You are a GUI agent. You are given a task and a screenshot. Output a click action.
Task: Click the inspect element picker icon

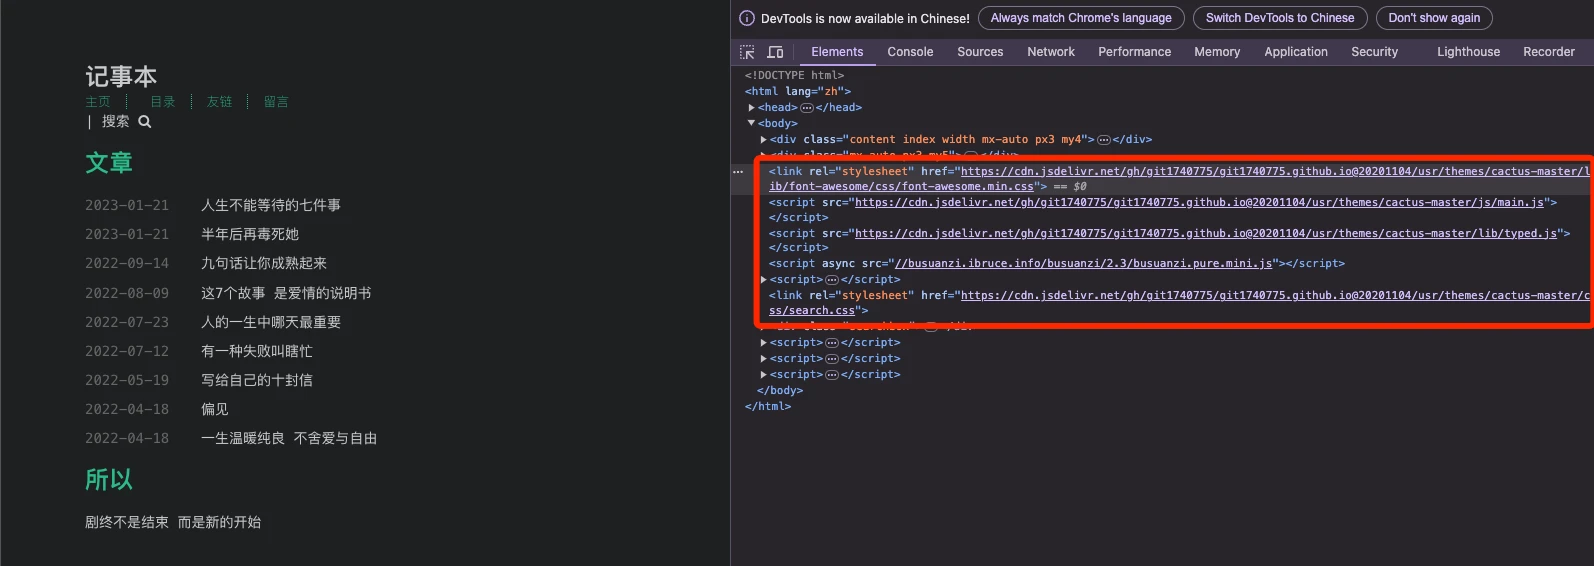pos(747,52)
